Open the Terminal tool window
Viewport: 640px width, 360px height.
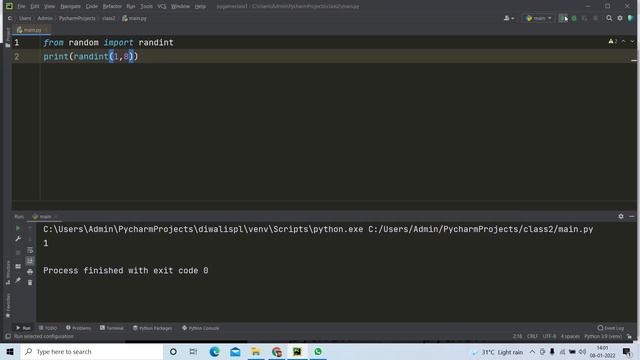tap(111, 328)
